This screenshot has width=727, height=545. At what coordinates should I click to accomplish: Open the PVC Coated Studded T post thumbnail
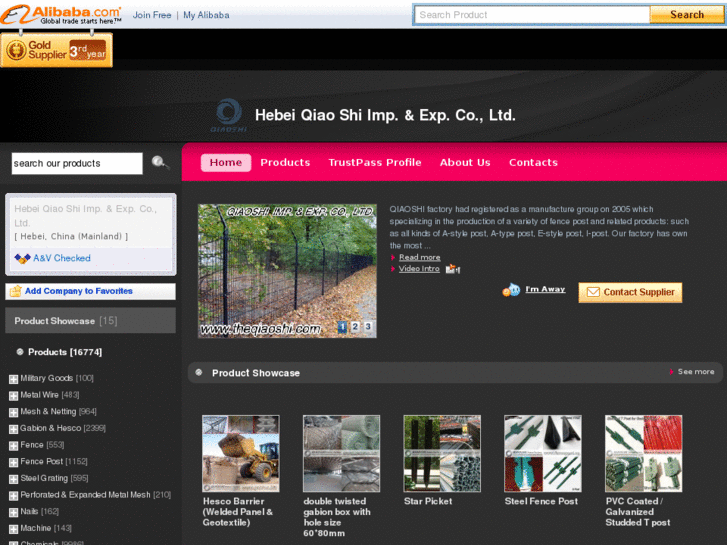(x=644, y=453)
